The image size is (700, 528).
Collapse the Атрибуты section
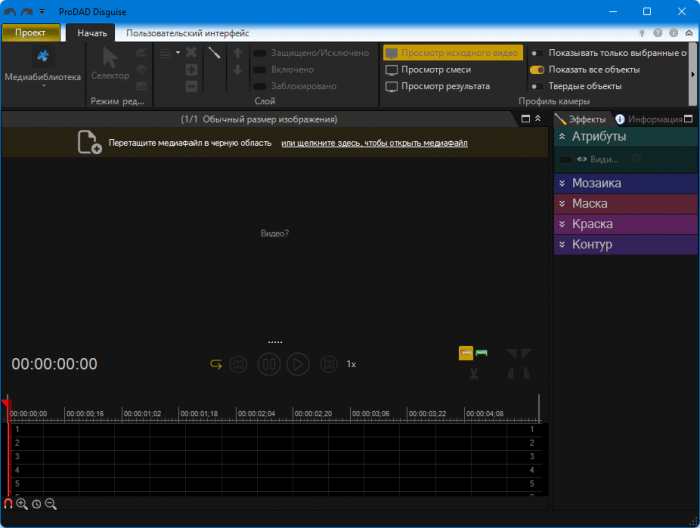tap(562, 136)
